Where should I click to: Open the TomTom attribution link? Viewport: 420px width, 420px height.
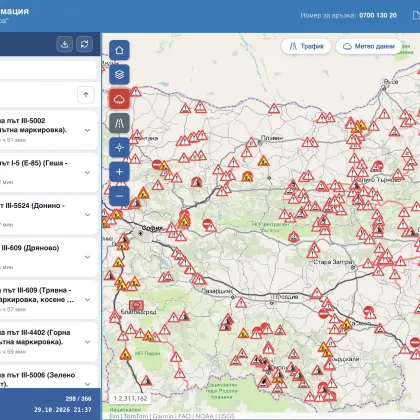pos(136,416)
